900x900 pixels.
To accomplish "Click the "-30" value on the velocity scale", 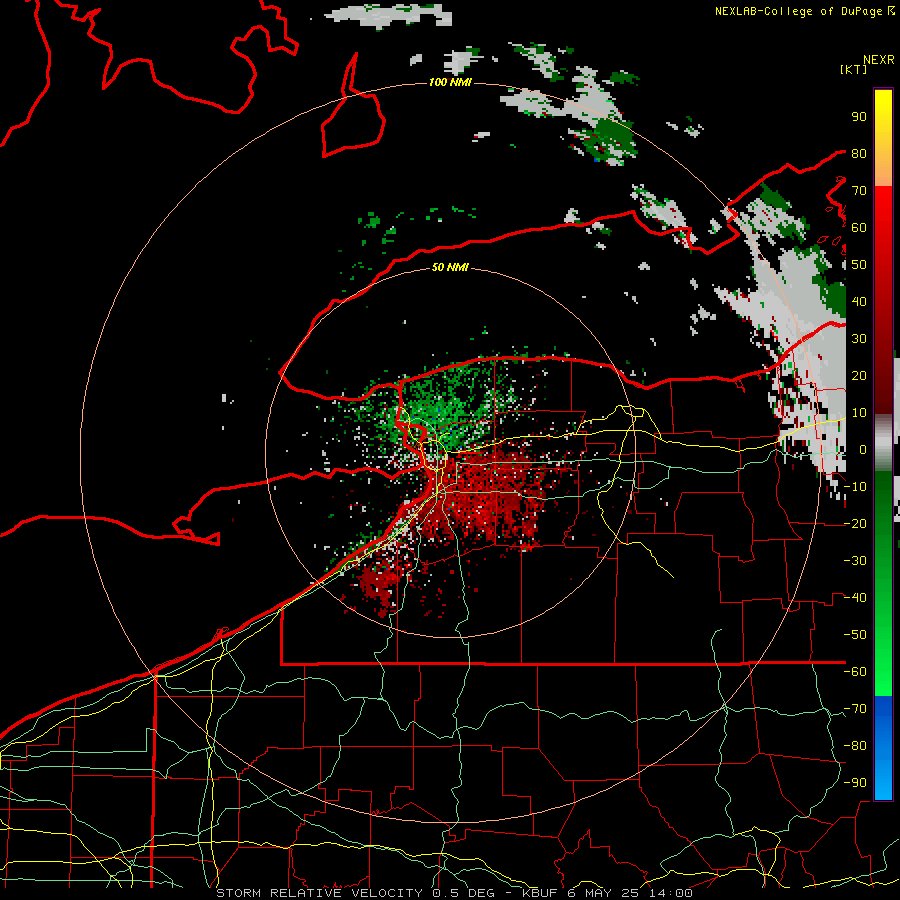I will tap(855, 561).
